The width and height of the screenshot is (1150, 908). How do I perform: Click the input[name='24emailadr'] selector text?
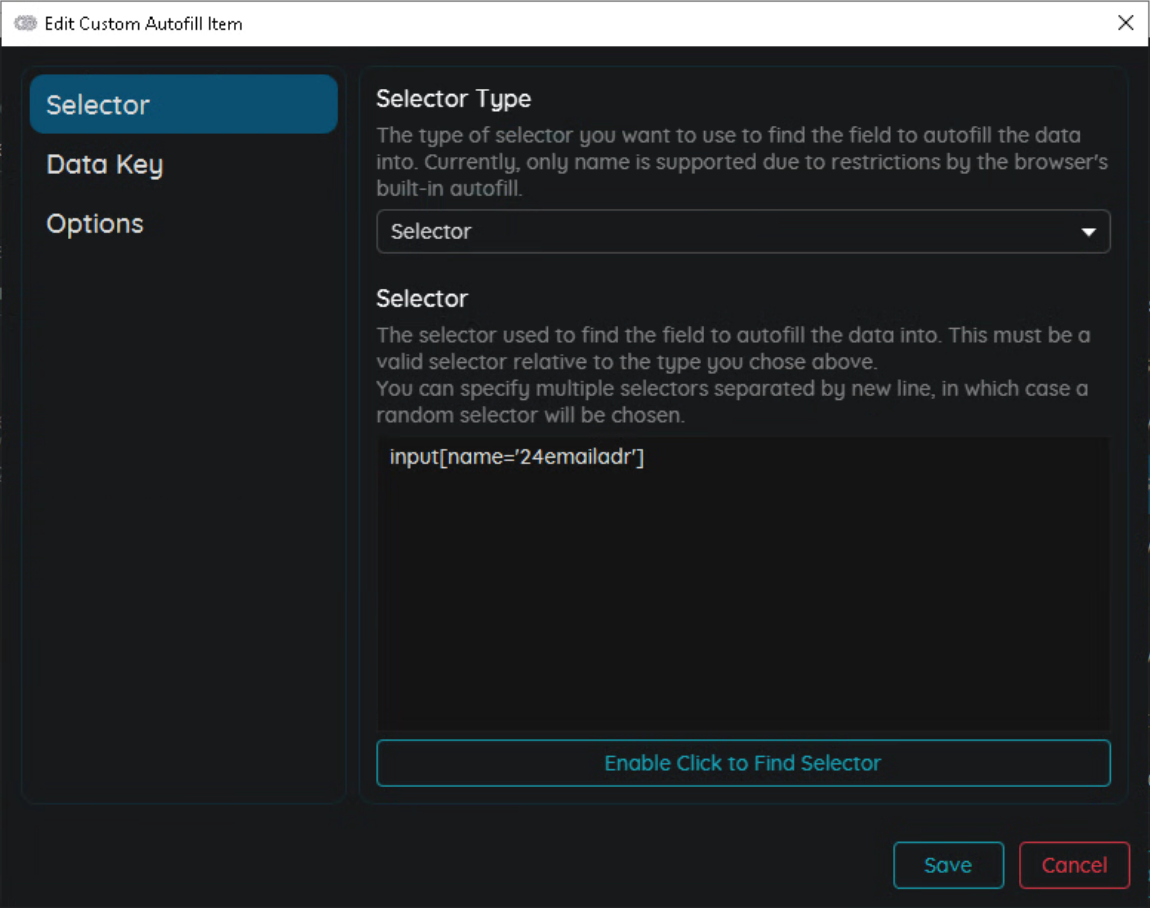(x=516, y=458)
